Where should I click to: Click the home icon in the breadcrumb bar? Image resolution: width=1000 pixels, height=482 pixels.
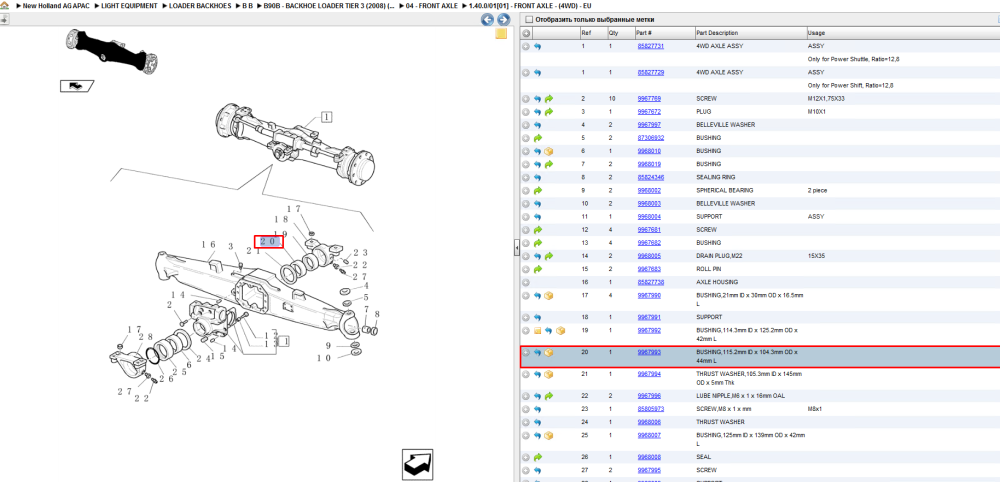click(x=4, y=5)
